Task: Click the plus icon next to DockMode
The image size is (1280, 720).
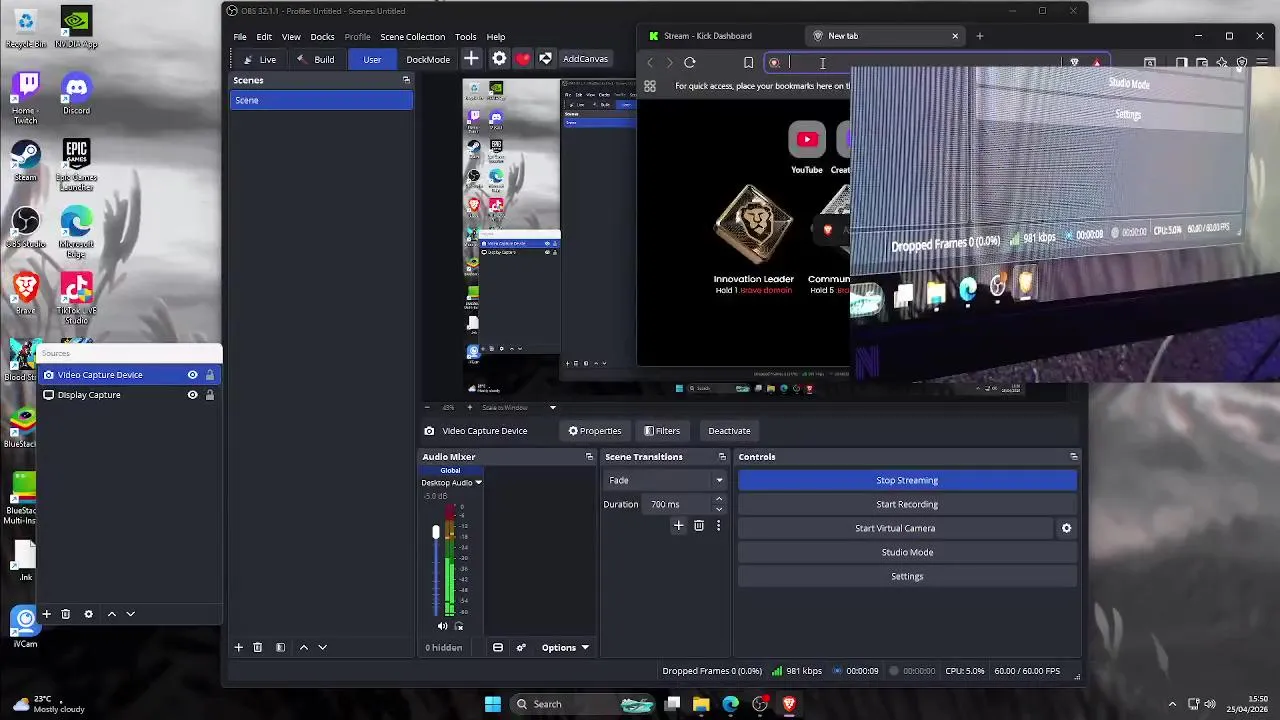Action: [x=471, y=59]
